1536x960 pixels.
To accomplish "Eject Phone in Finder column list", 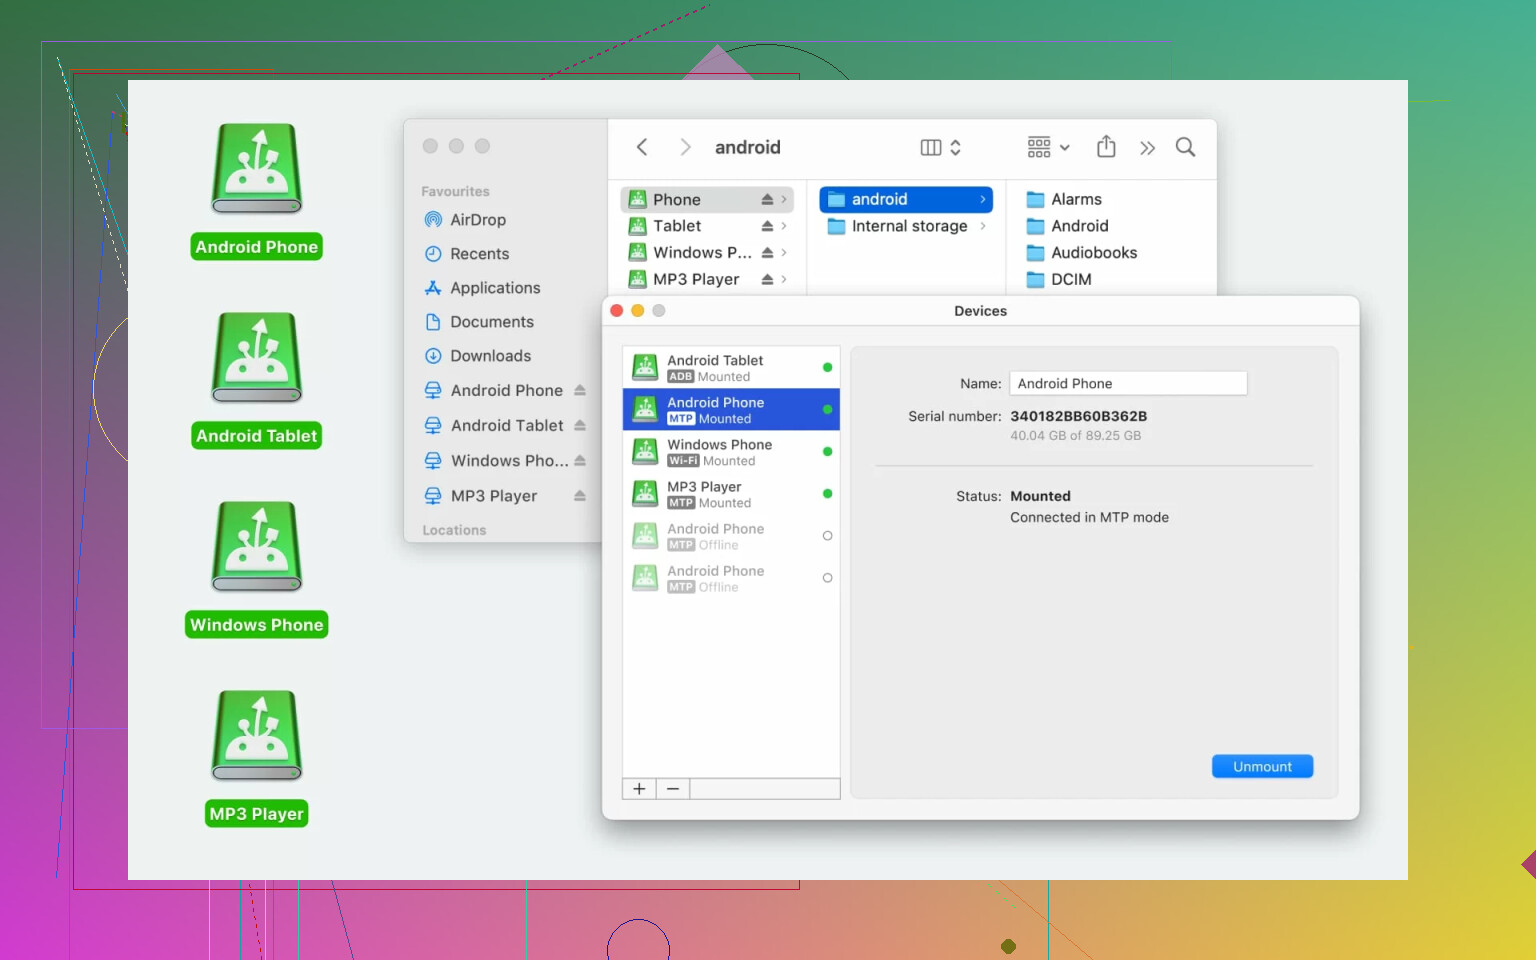I will coord(767,200).
